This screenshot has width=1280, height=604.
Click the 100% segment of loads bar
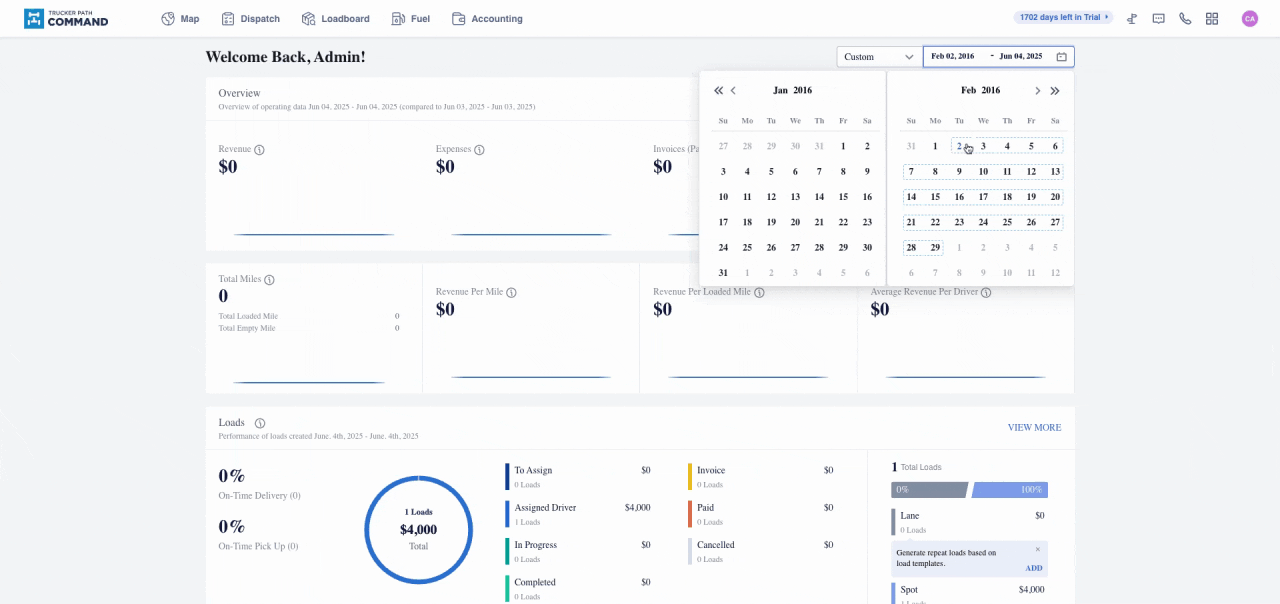[x=1010, y=490]
